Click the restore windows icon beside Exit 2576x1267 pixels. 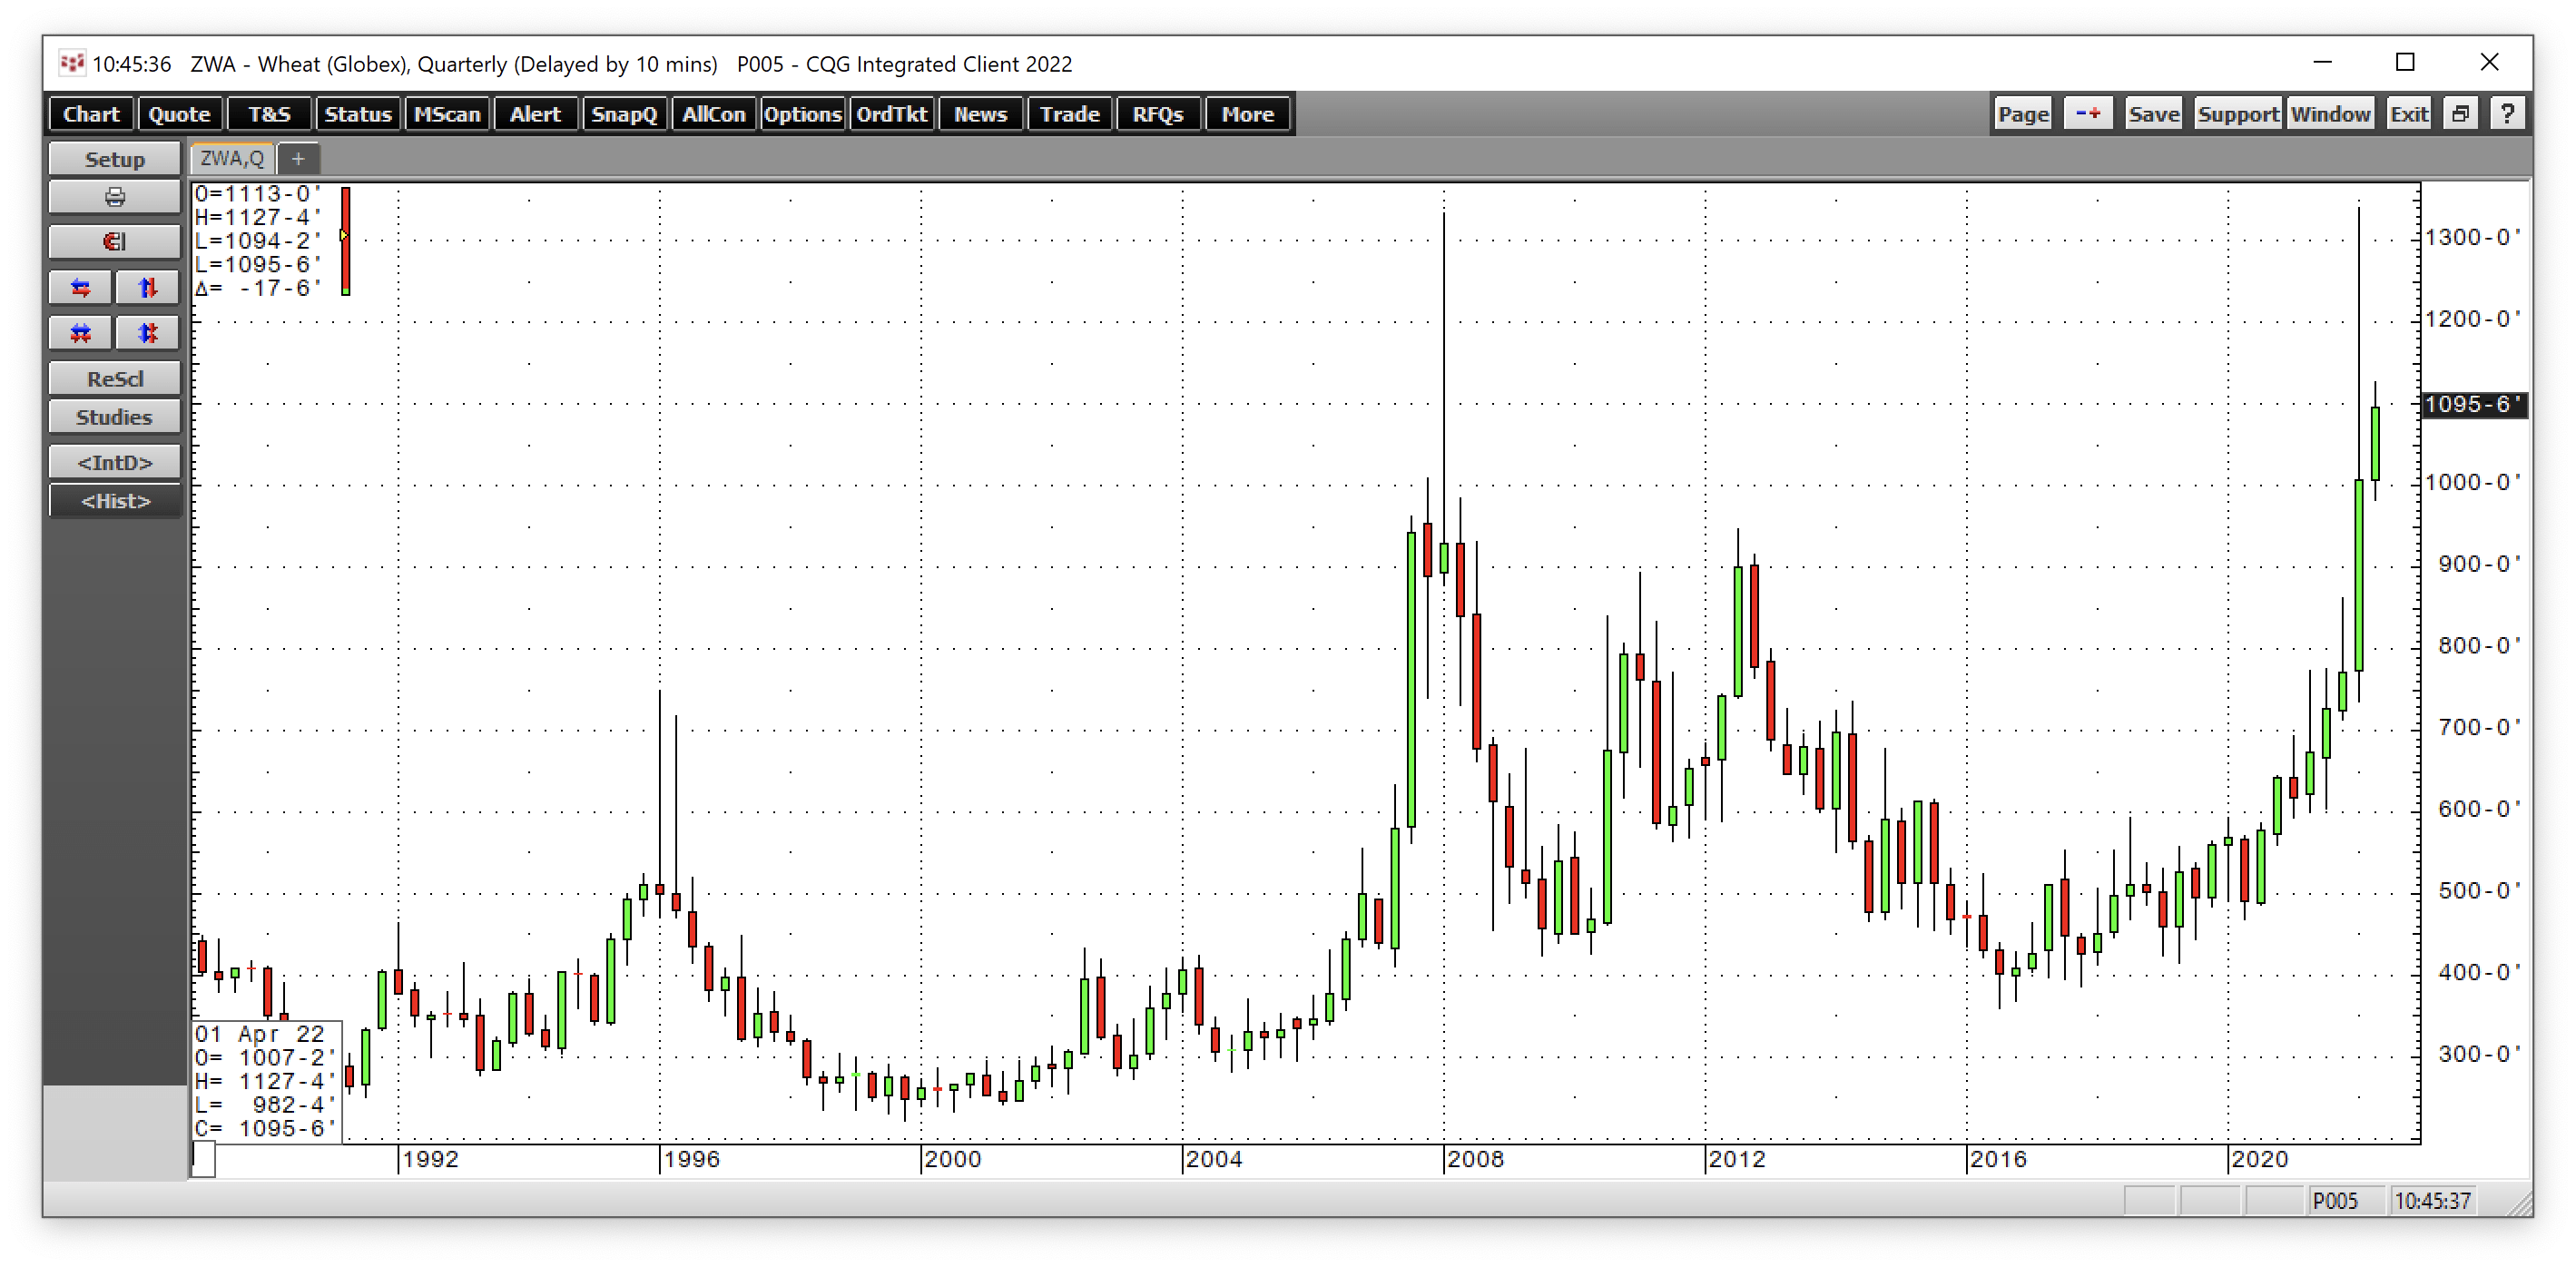coord(2460,114)
